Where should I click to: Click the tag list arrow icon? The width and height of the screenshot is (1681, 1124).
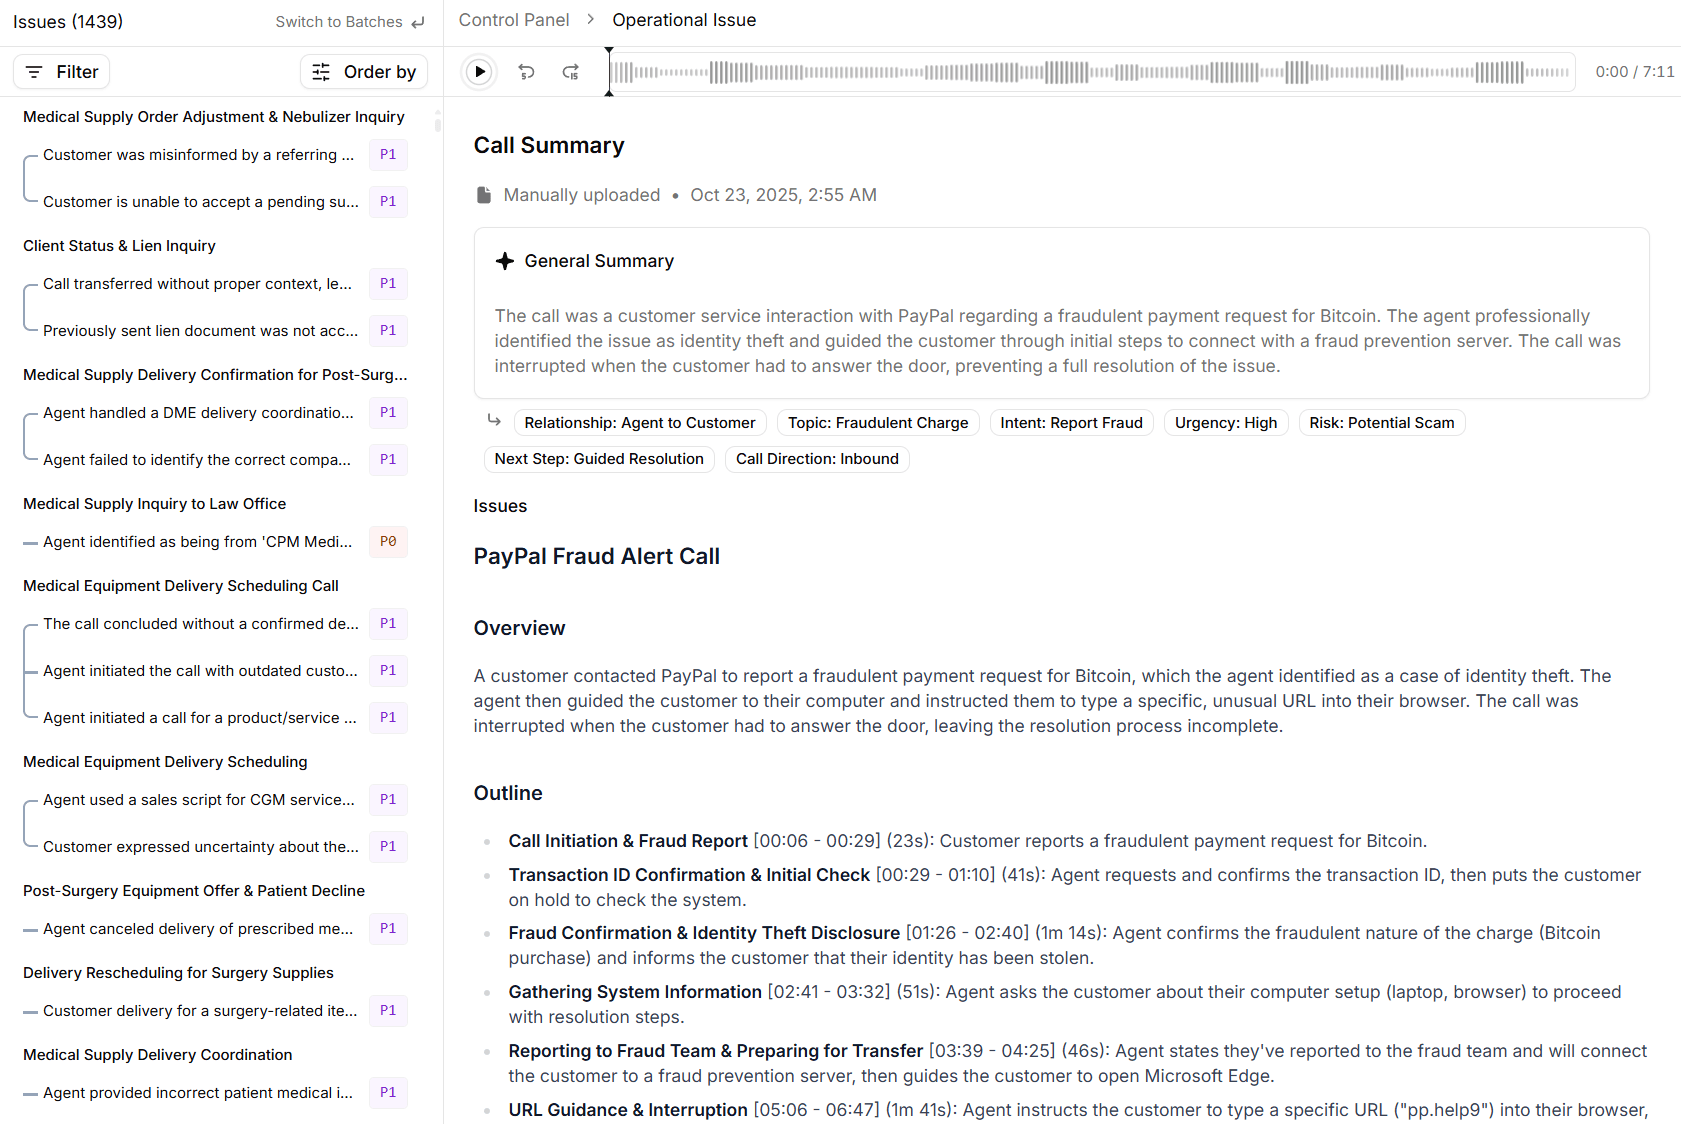(x=494, y=421)
